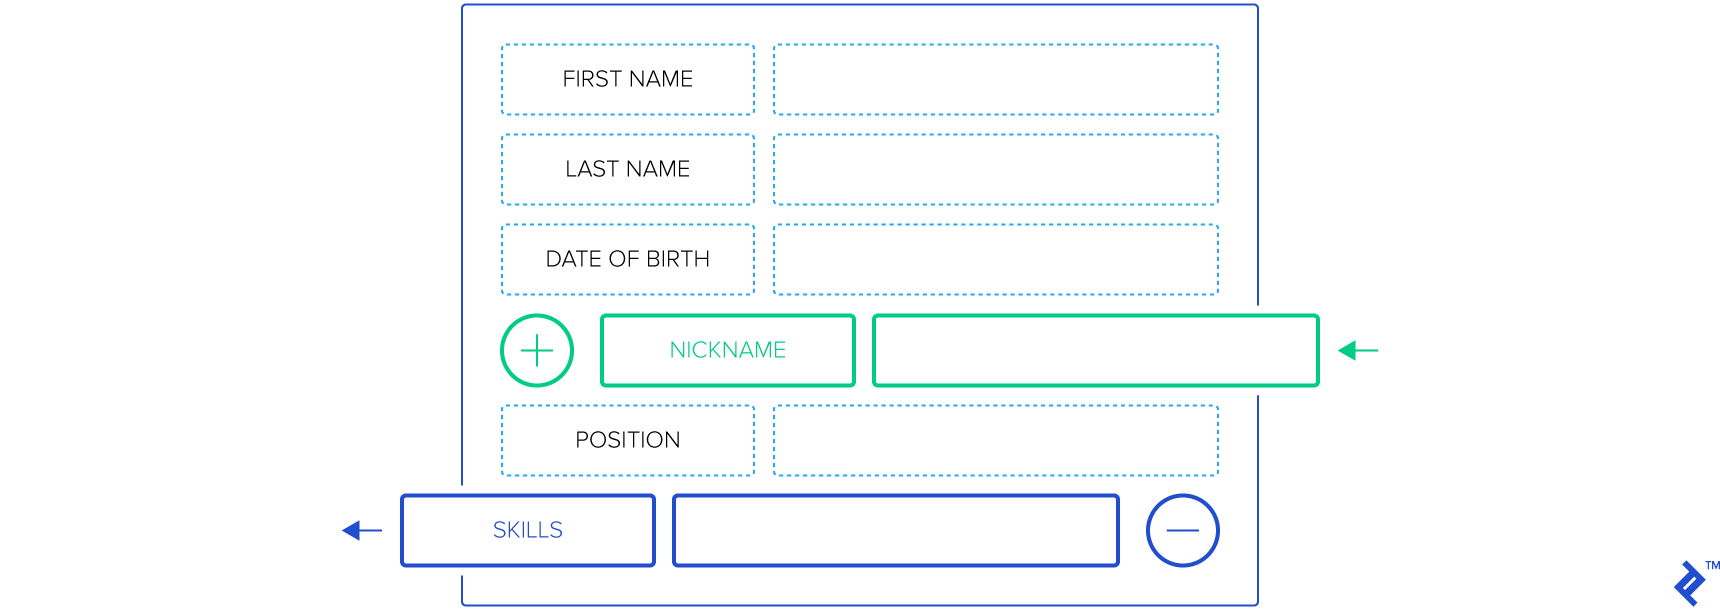1720x610 pixels.
Task: Click the blue field beside SKILLS
Action: coord(896,530)
